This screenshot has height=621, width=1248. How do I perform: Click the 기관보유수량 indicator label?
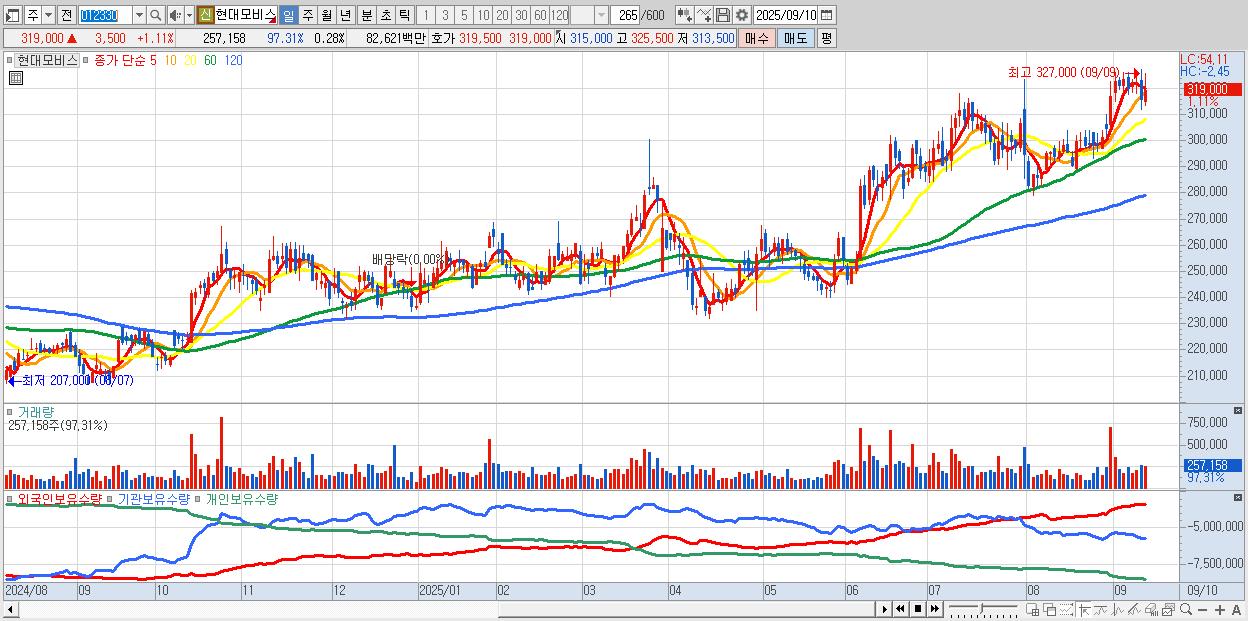point(156,498)
